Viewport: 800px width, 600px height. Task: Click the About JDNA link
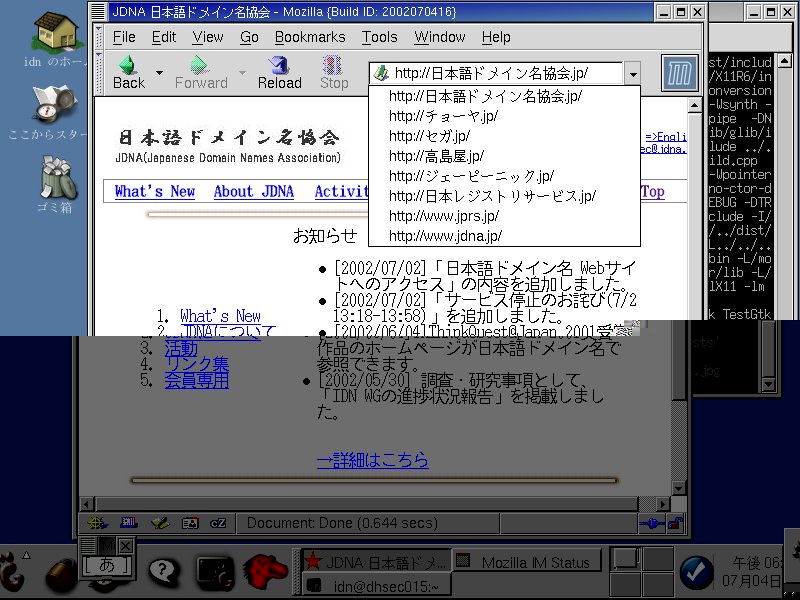tap(253, 192)
